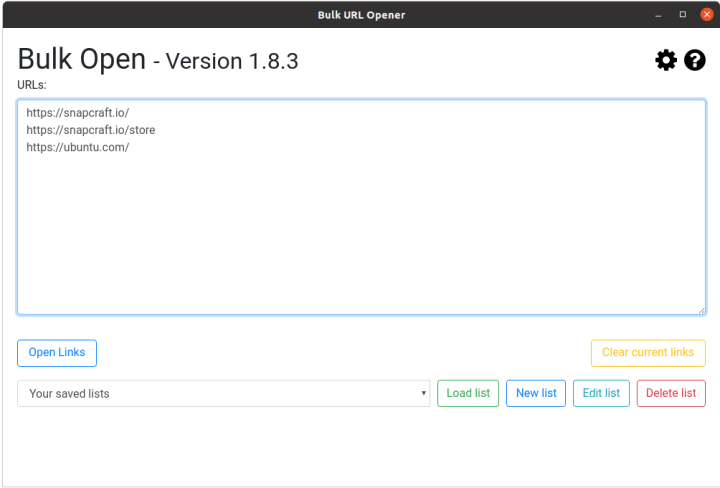Minimize the Bulk URL Opener window
Viewport: 720px width, 488px height.
pyautogui.click(x=658, y=15)
